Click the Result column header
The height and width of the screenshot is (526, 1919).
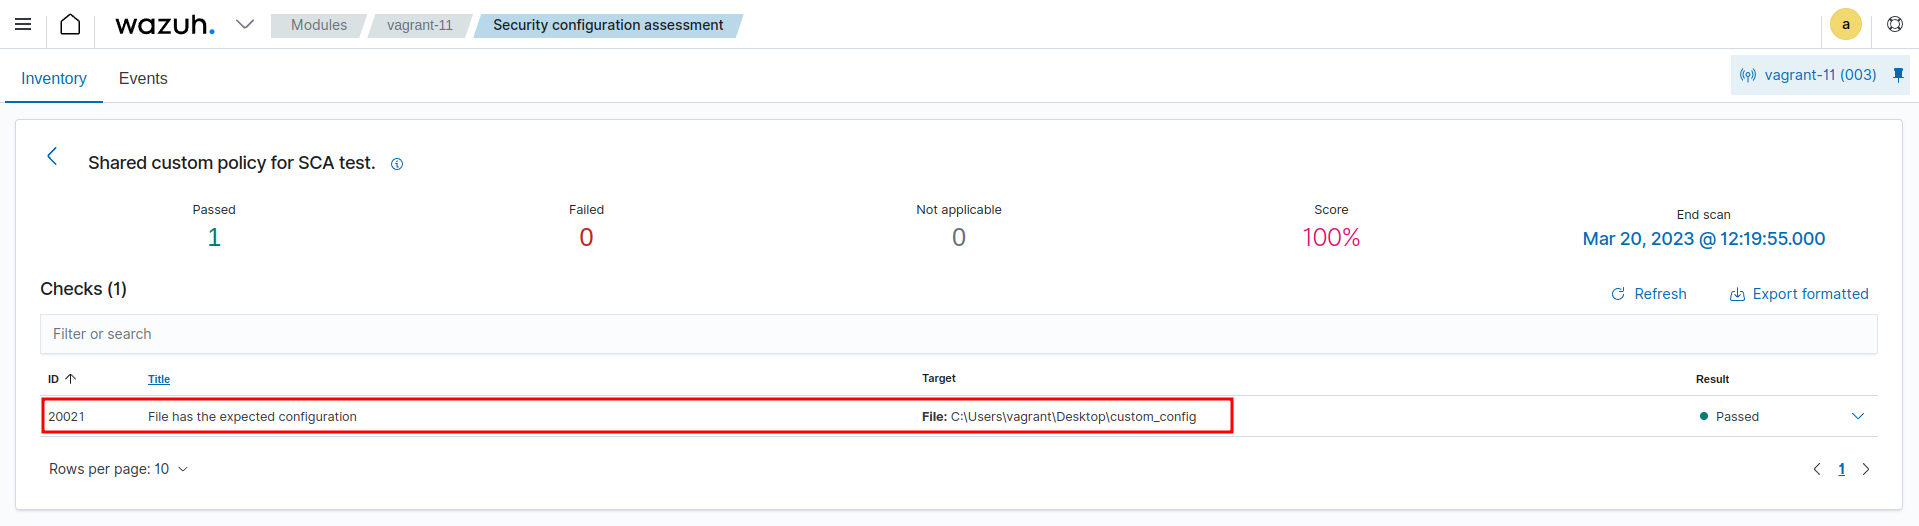1712,379
